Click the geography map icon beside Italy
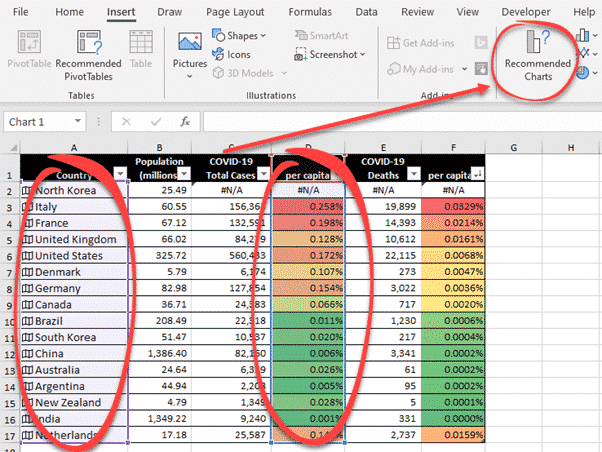Viewport: 602px width, 452px height. [x=27, y=207]
